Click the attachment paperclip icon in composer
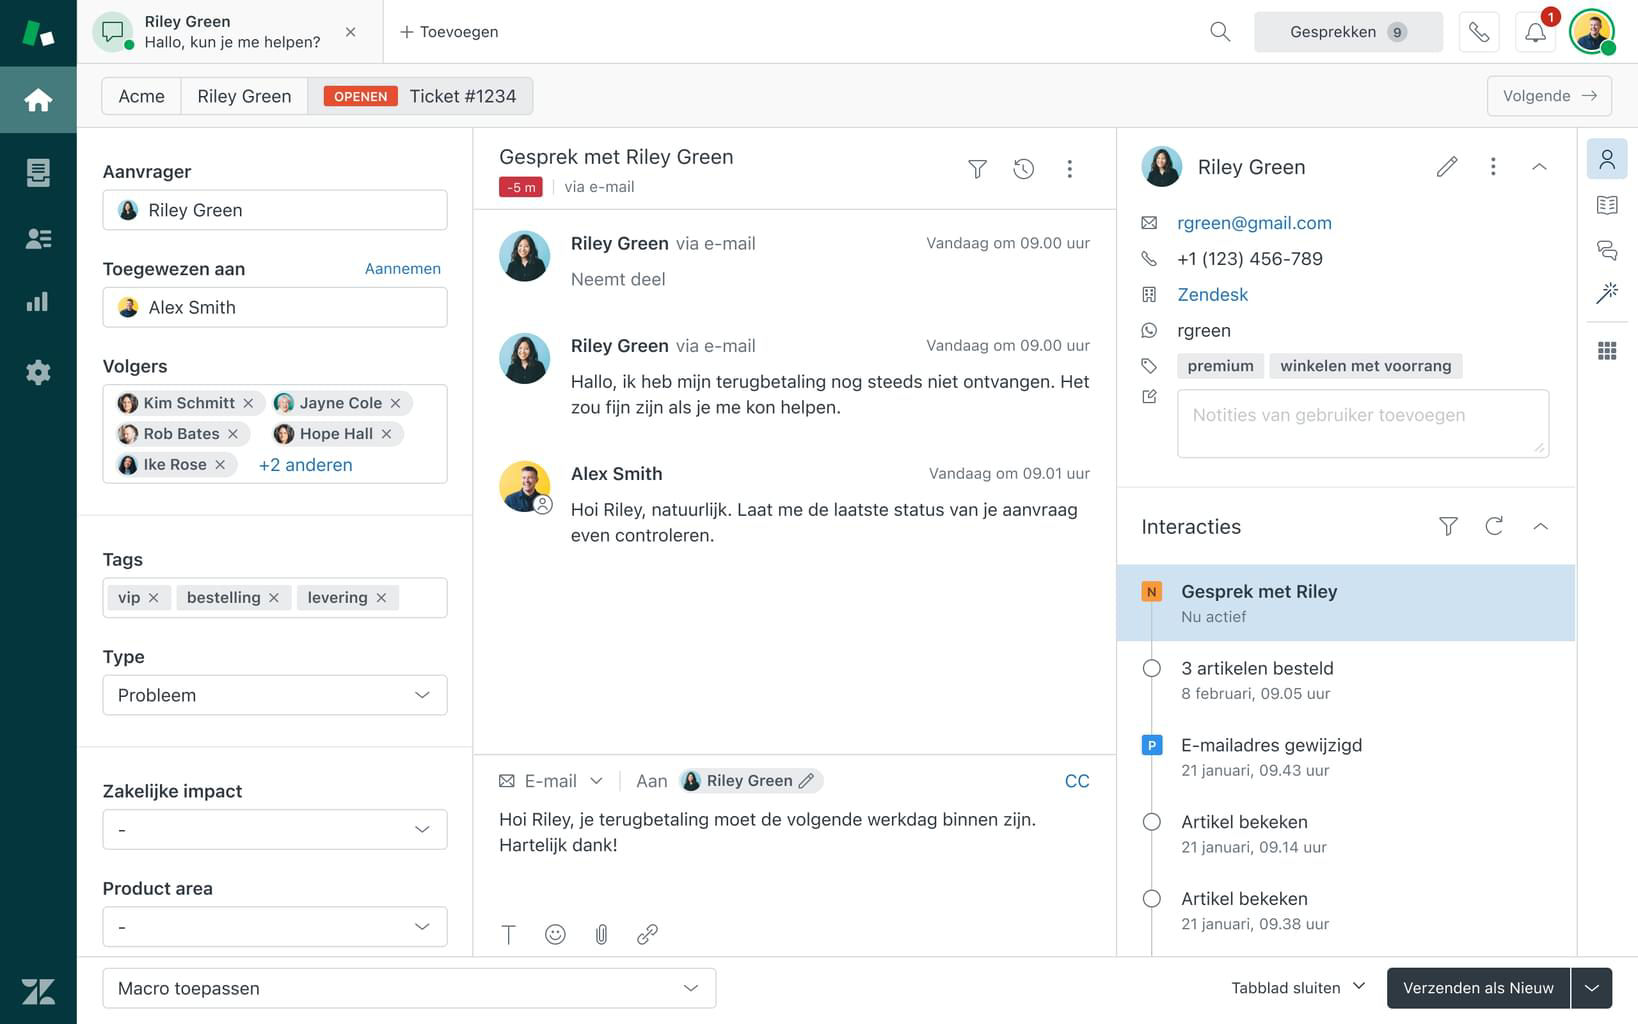Image resolution: width=1638 pixels, height=1024 pixels. point(601,934)
